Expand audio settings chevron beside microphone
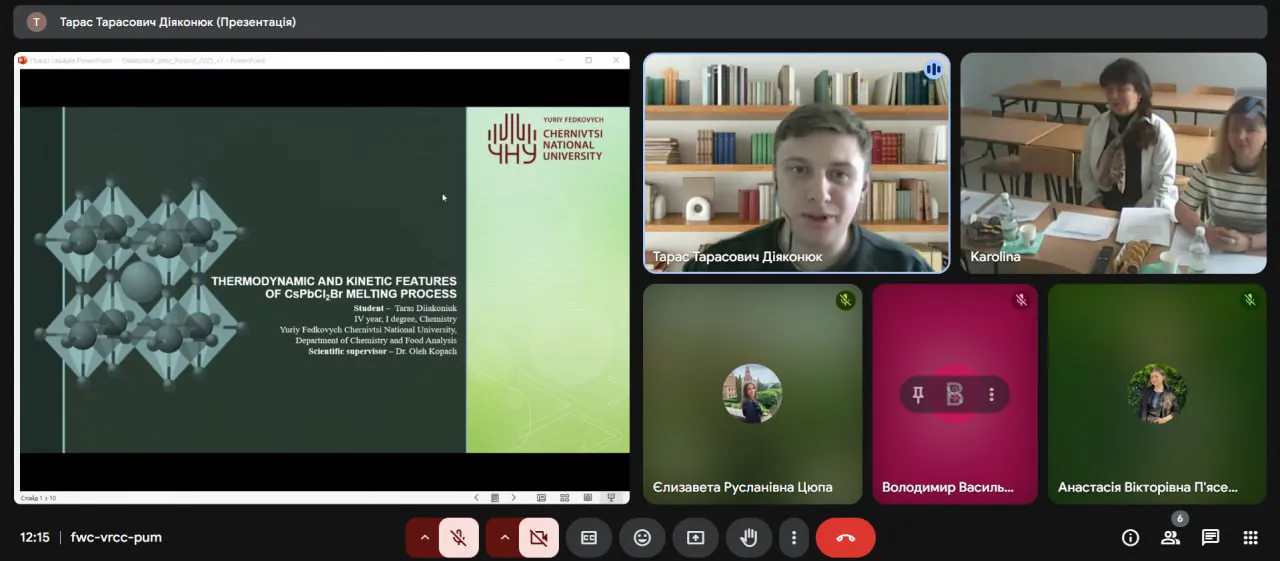This screenshot has height=561, width=1280. (424, 538)
